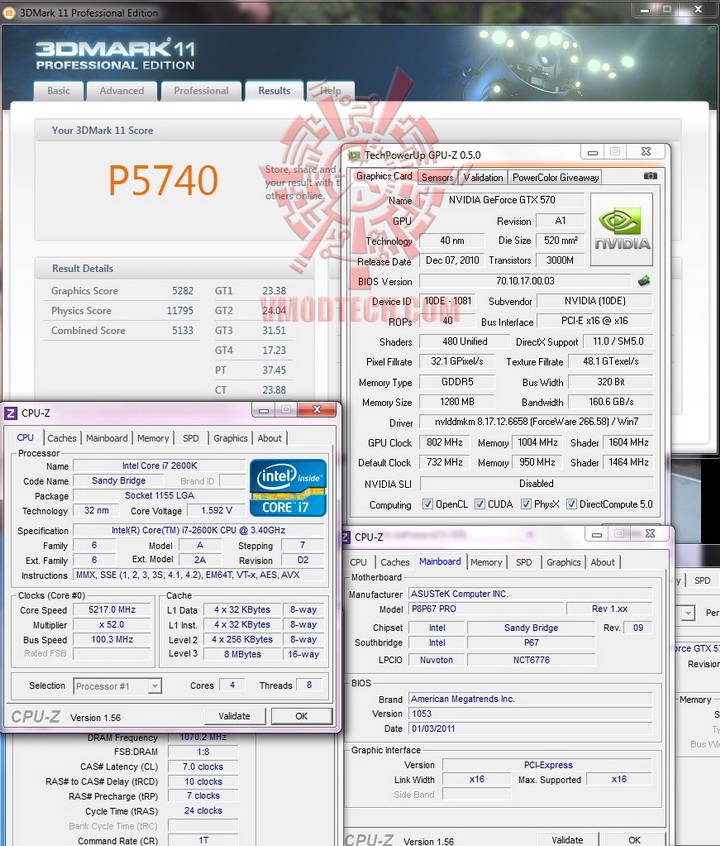Click the Multiplier value x 52.0
This screenshot has width=720, height=846.
click(x=112, y=624)
